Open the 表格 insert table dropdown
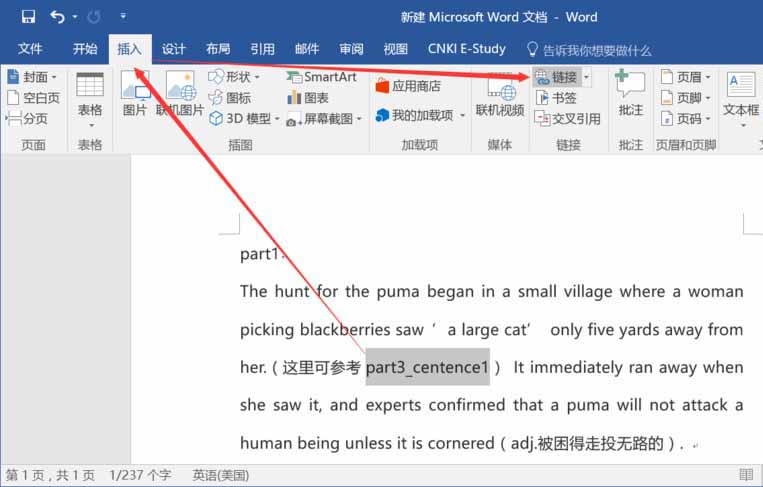Viewport: 763px width, 487px height. (x=90, y=101)
